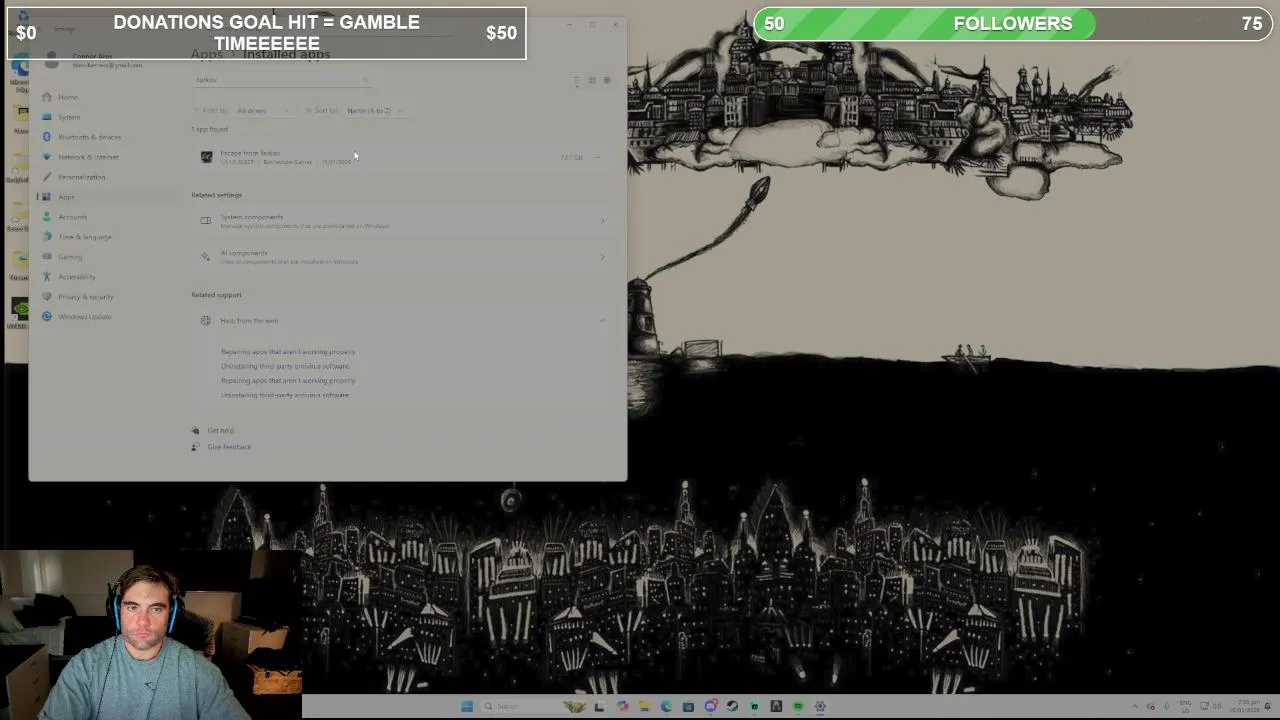
Task: Open the Recycle Bin desktop icon
Action: (22, 18)
